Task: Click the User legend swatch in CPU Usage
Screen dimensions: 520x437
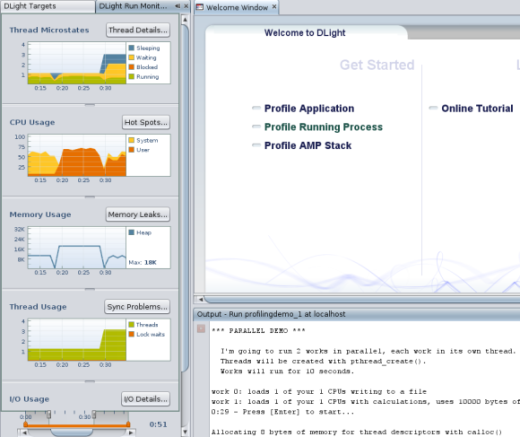Action: (x=131, y=150)
